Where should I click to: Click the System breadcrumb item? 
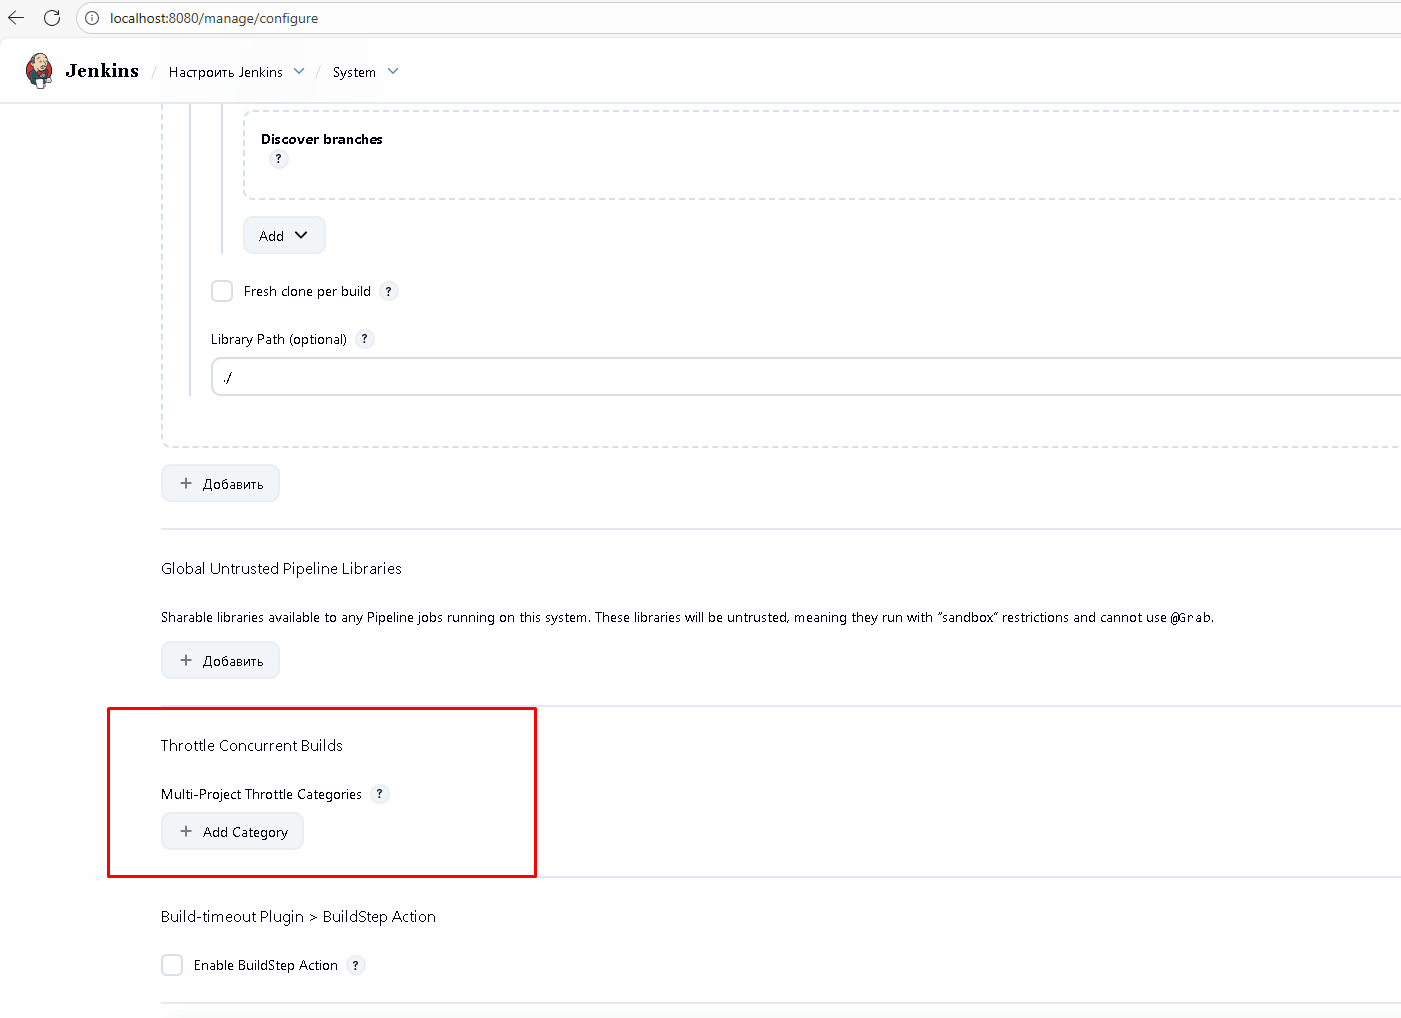[354, 72]
